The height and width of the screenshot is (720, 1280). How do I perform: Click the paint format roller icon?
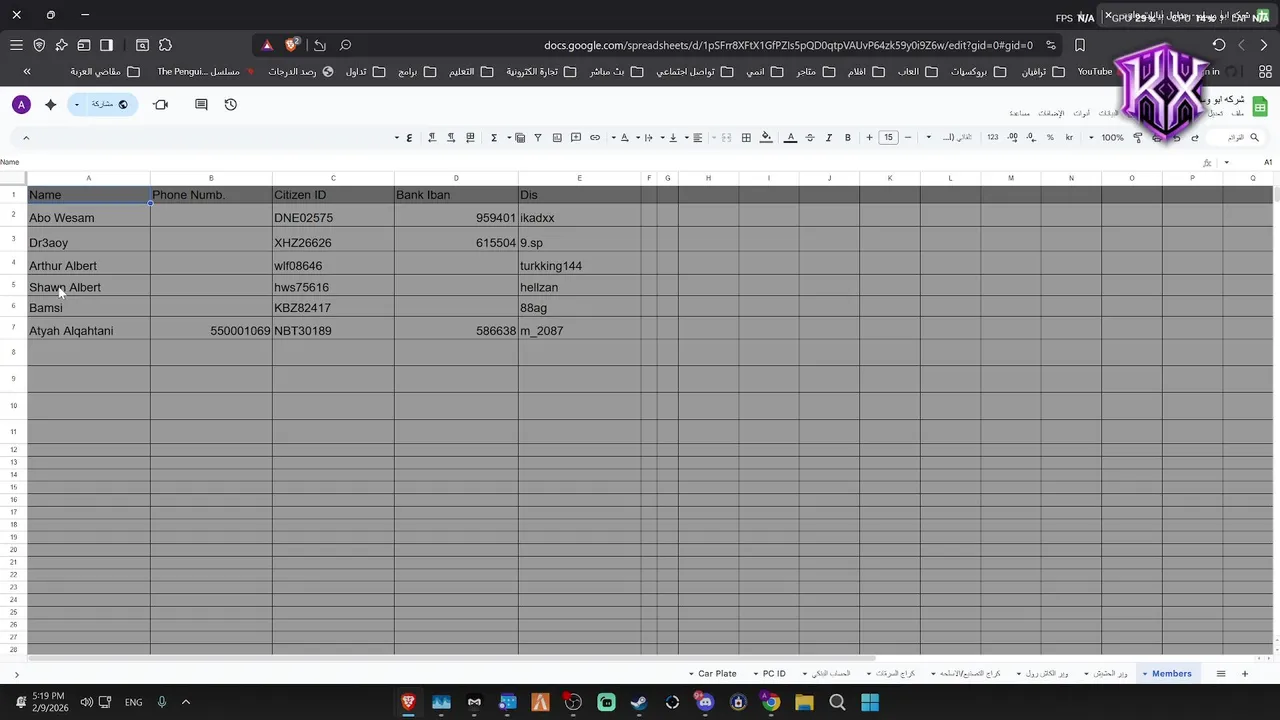pyautogui.click(x=1138, y=137)
